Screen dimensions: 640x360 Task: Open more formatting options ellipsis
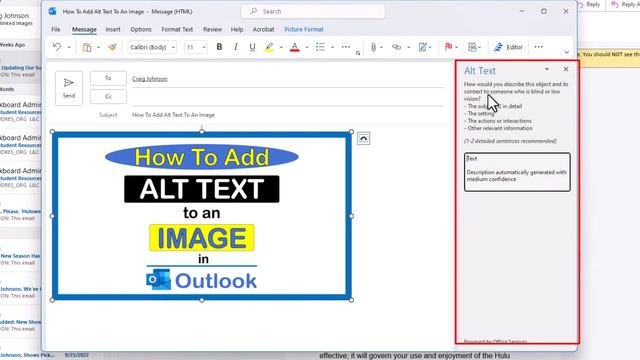point(346,47)
